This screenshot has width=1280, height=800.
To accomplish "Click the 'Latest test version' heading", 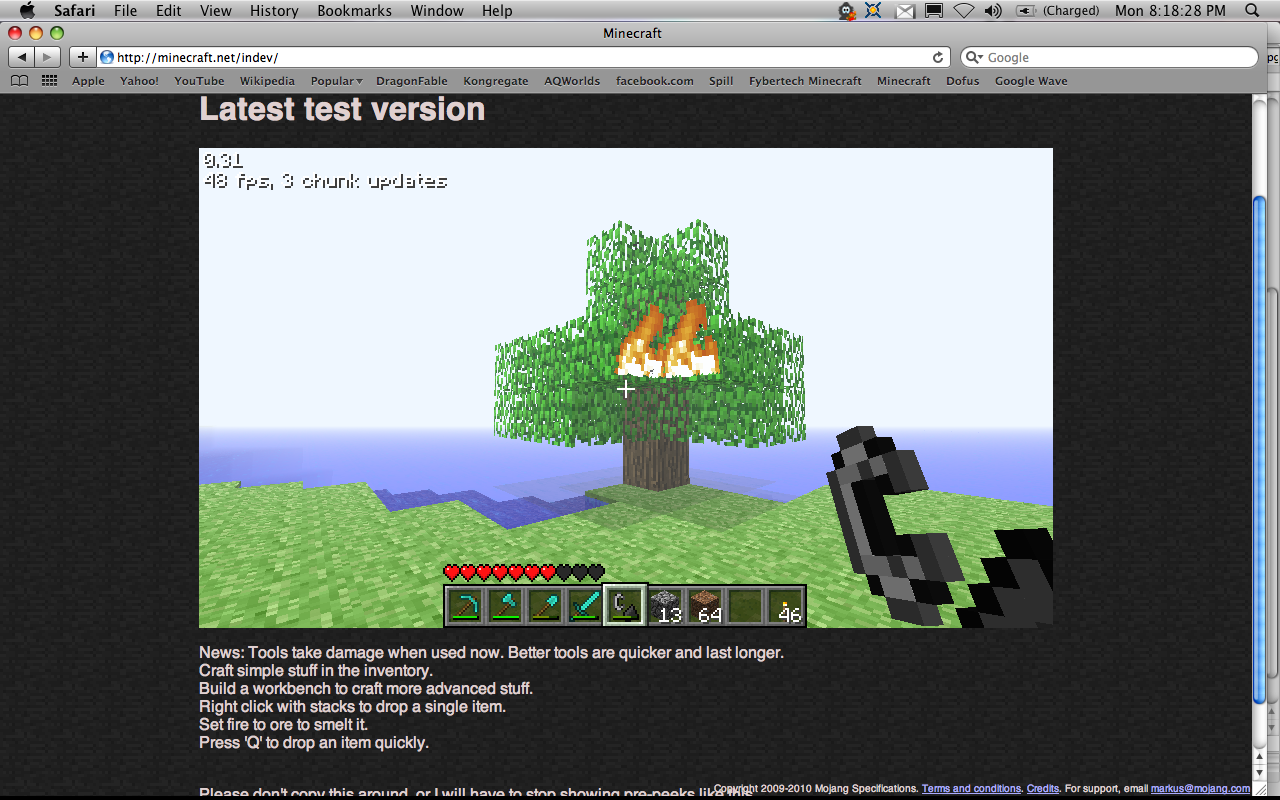I will coord(342,109).
